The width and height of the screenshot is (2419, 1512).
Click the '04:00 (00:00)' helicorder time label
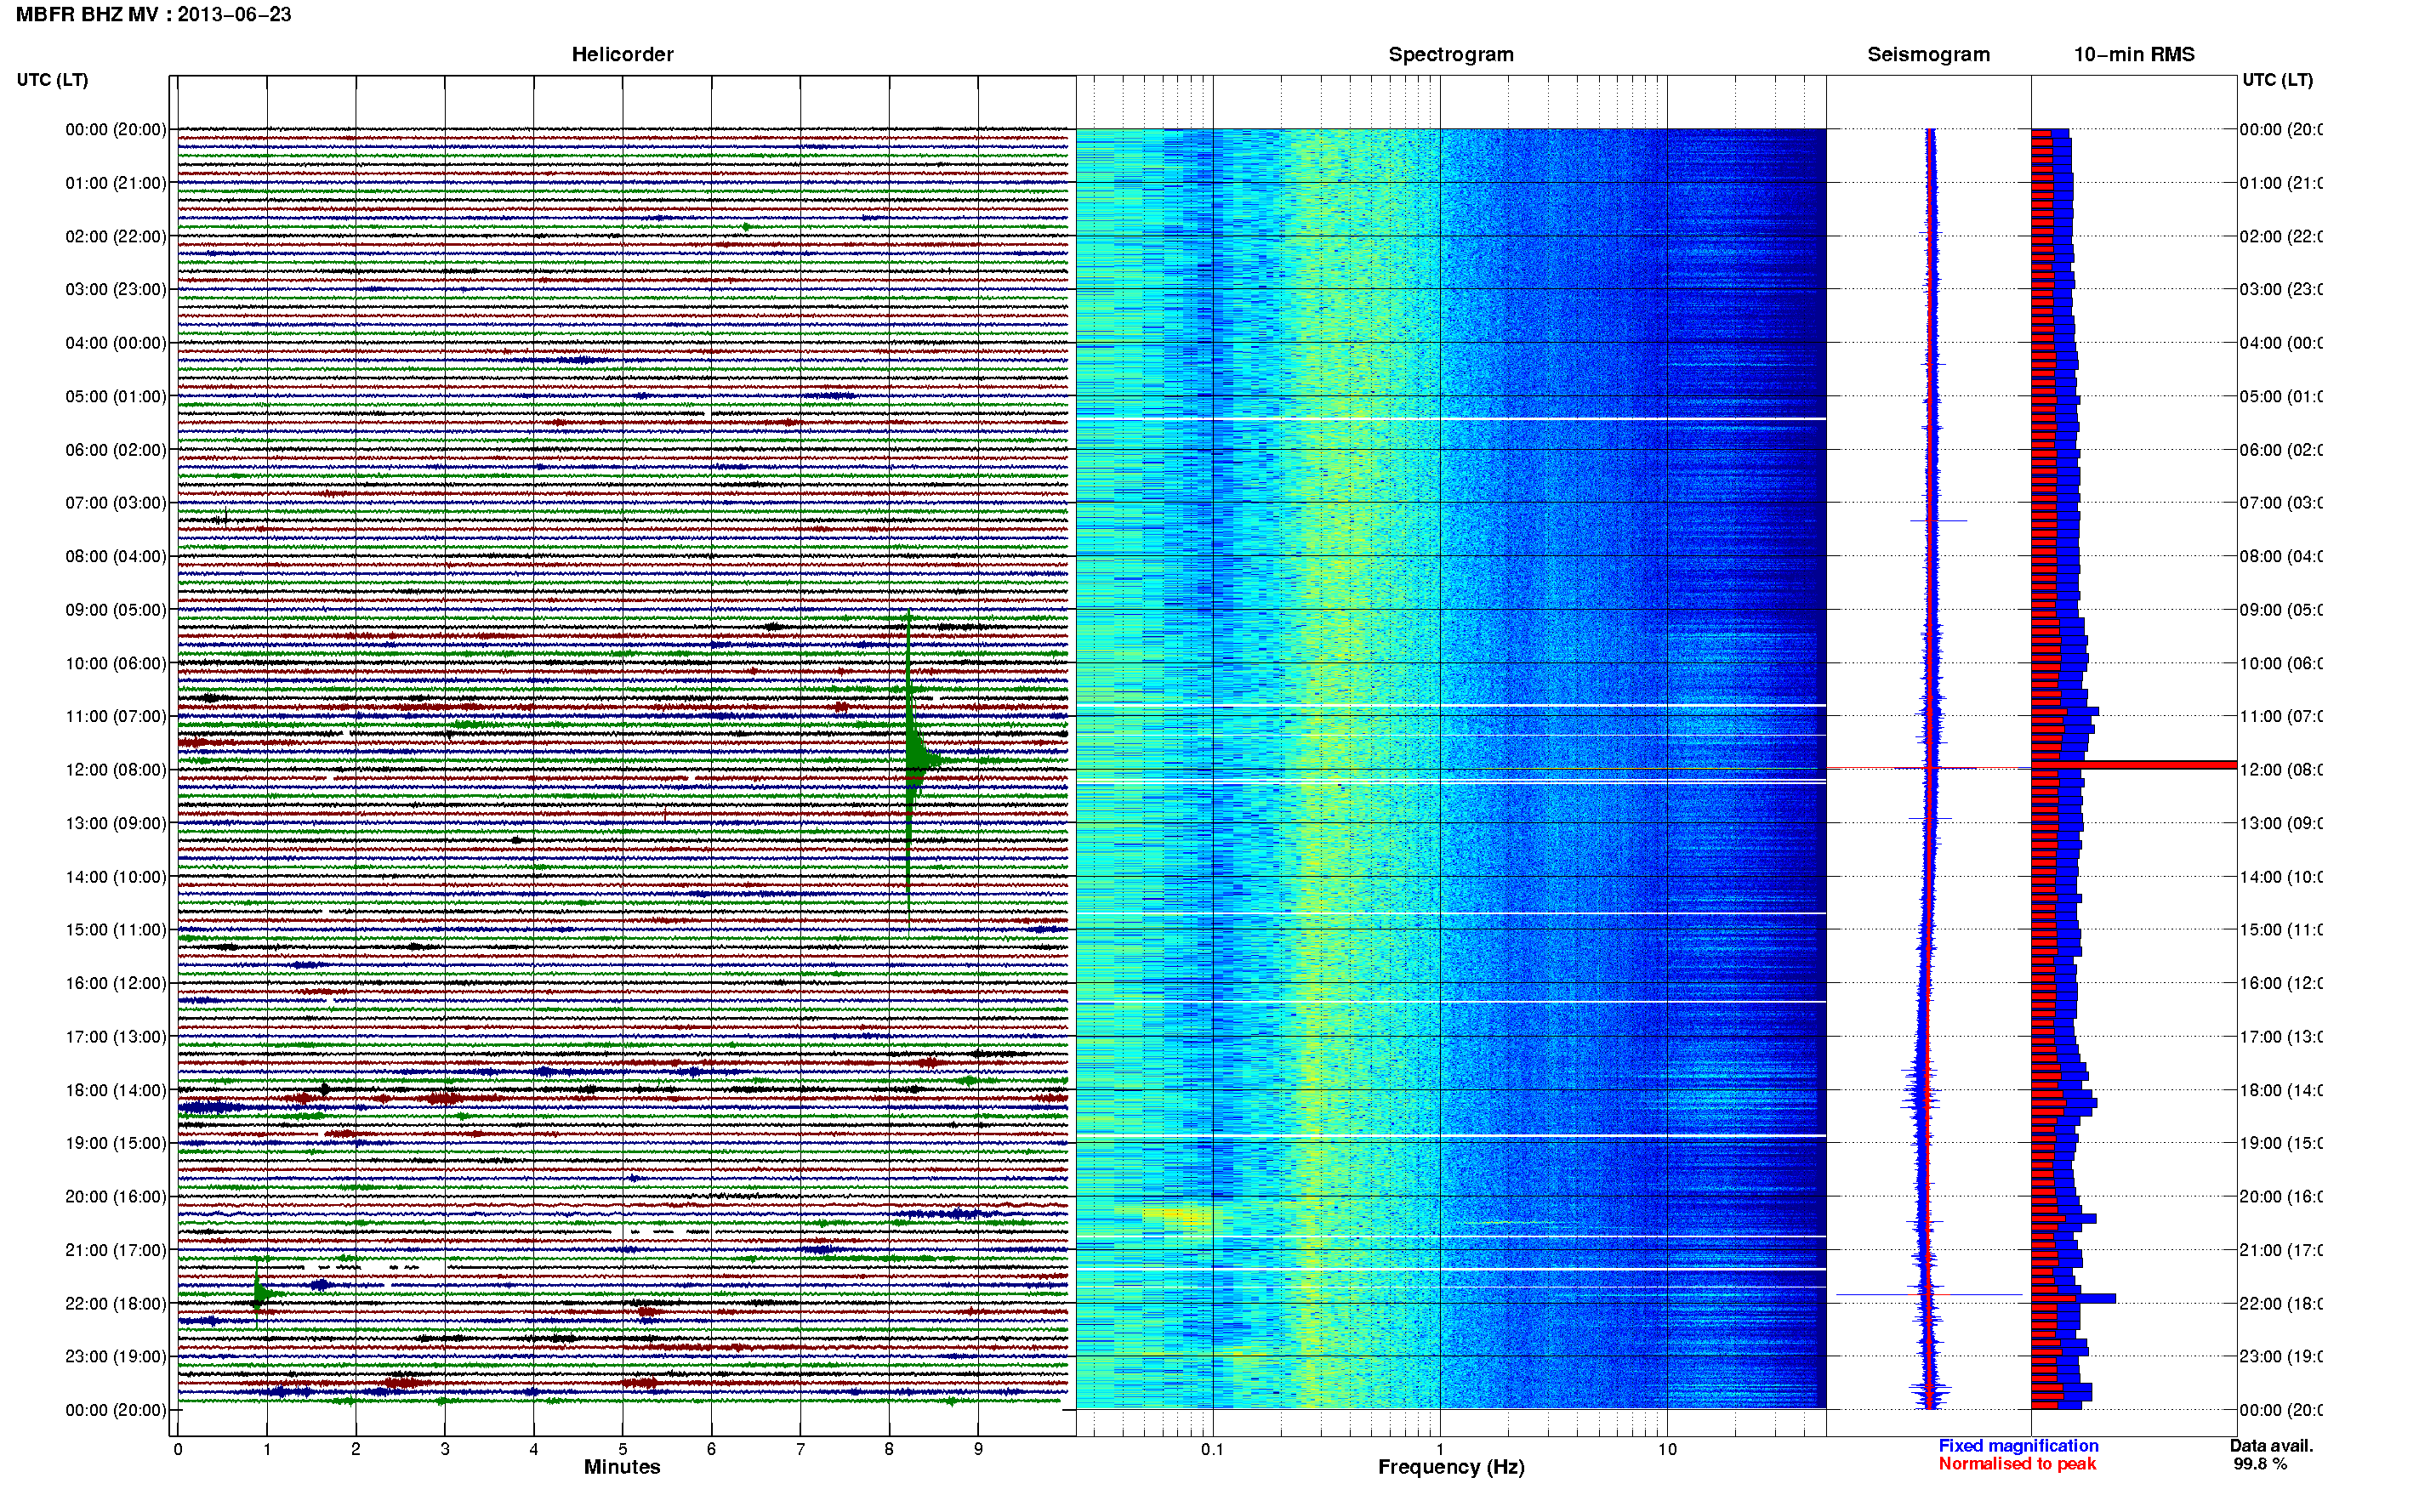[116, 343]
